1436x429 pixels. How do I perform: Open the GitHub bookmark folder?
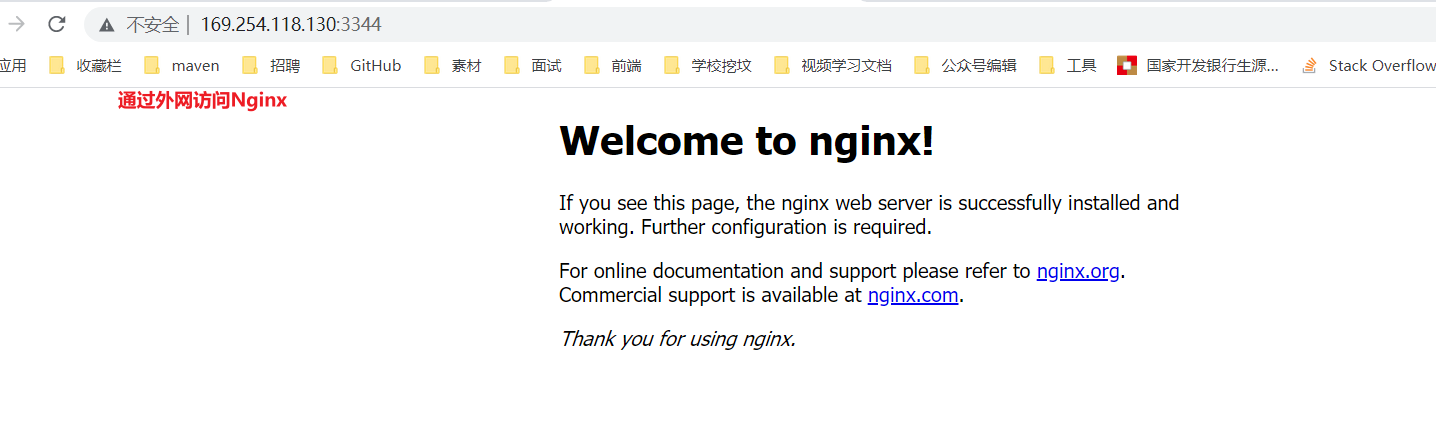tap(362, 66)
